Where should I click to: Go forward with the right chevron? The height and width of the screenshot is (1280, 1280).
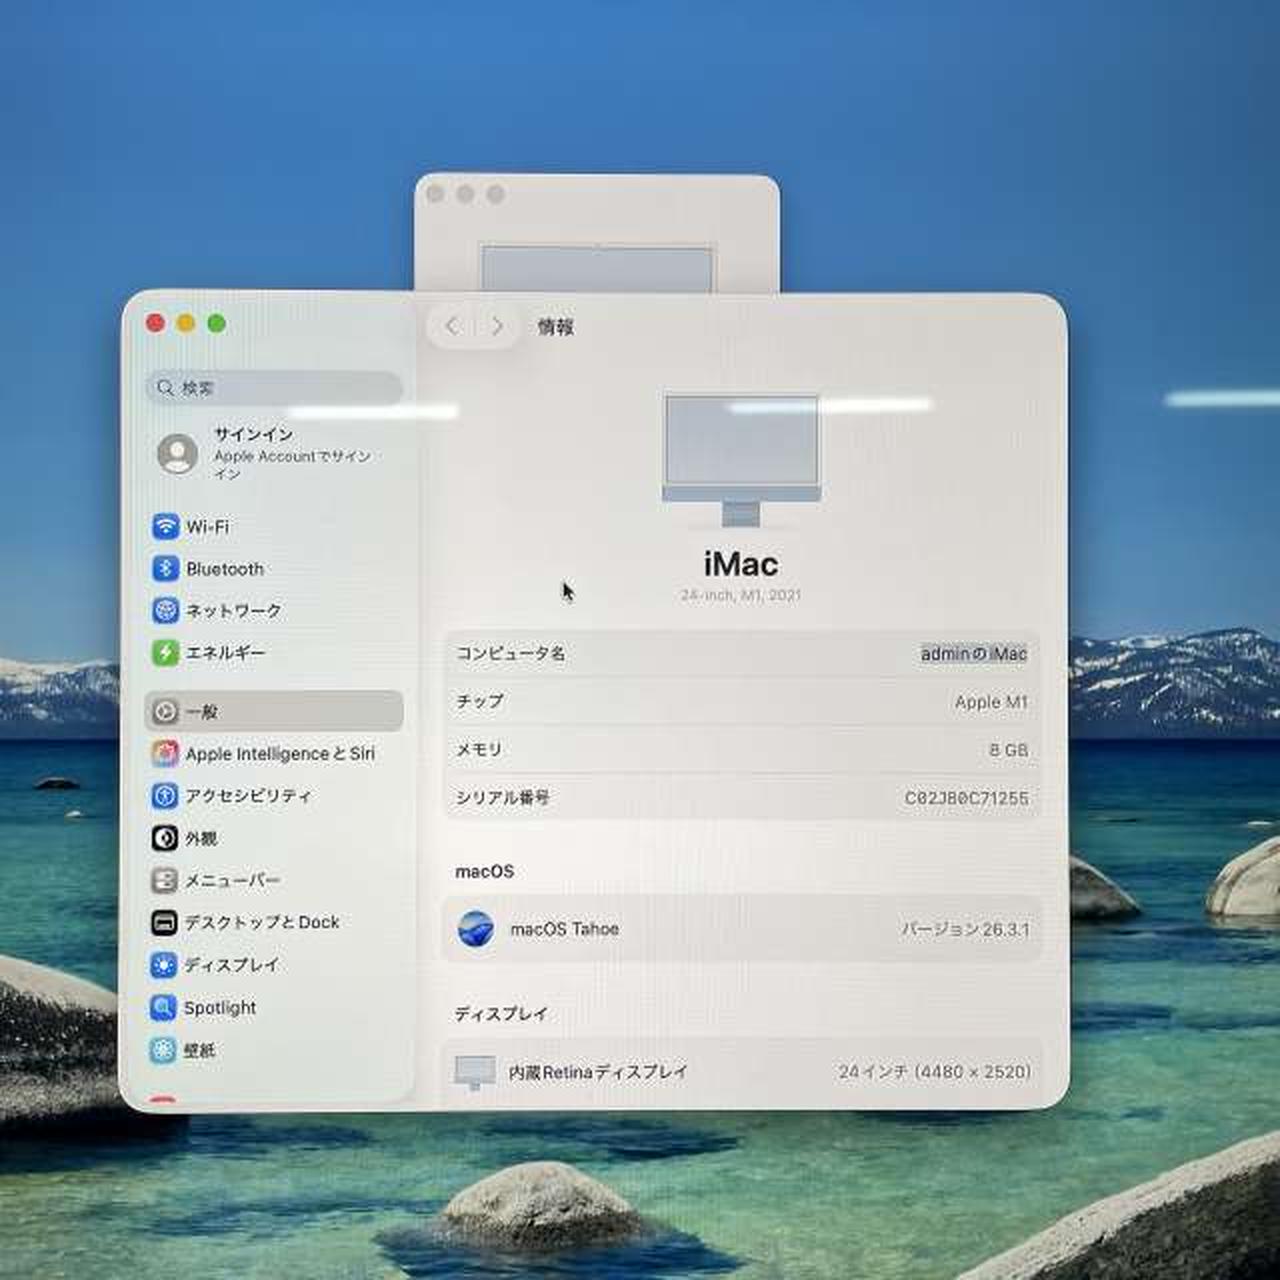[x=497, y=326]
